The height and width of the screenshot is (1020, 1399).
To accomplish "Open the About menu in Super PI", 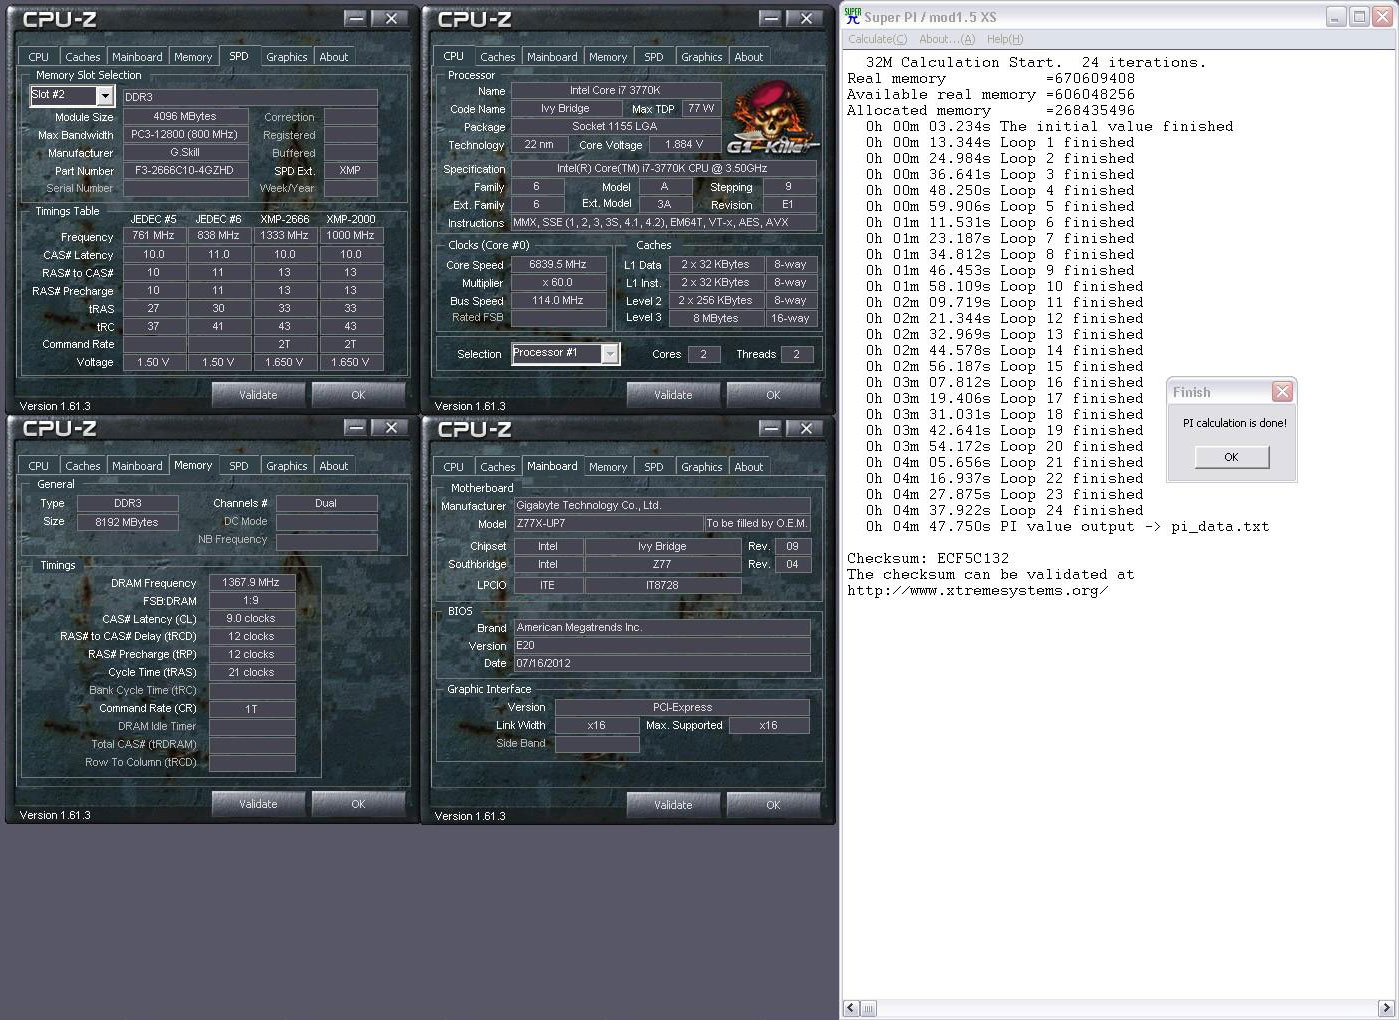I will (946, 39).
